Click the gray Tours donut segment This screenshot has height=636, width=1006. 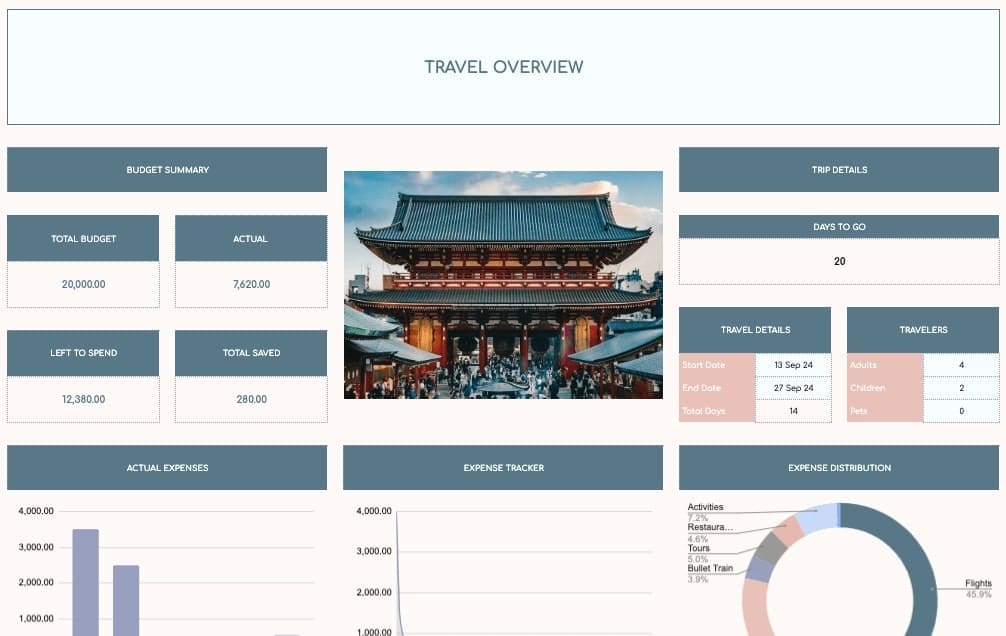pyautogui.click(x=772, y=547)
